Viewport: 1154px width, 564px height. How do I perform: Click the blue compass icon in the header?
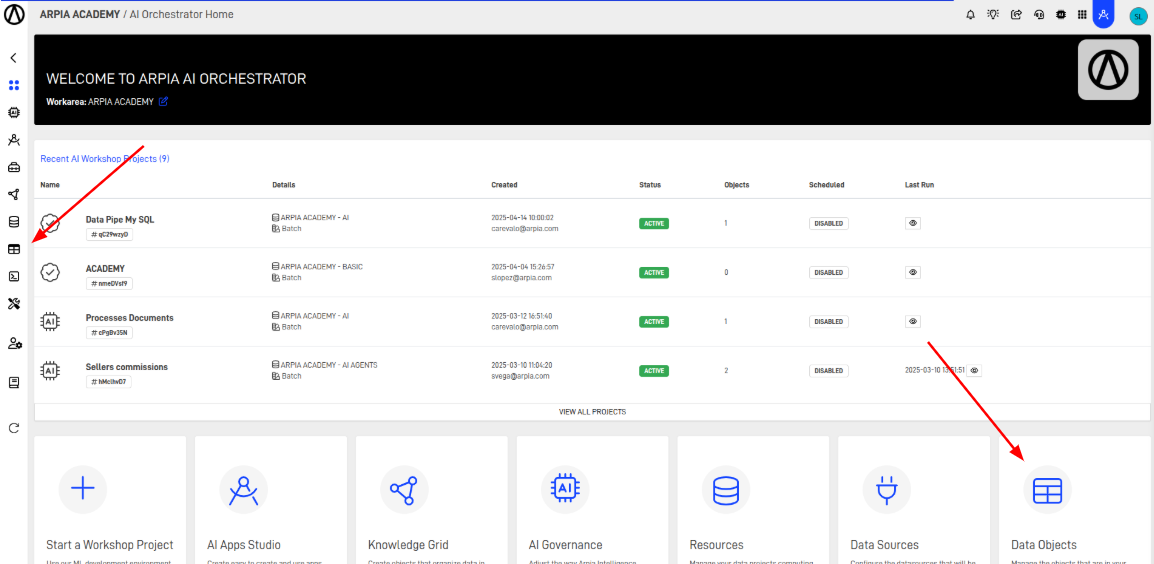click(1102, 14)
